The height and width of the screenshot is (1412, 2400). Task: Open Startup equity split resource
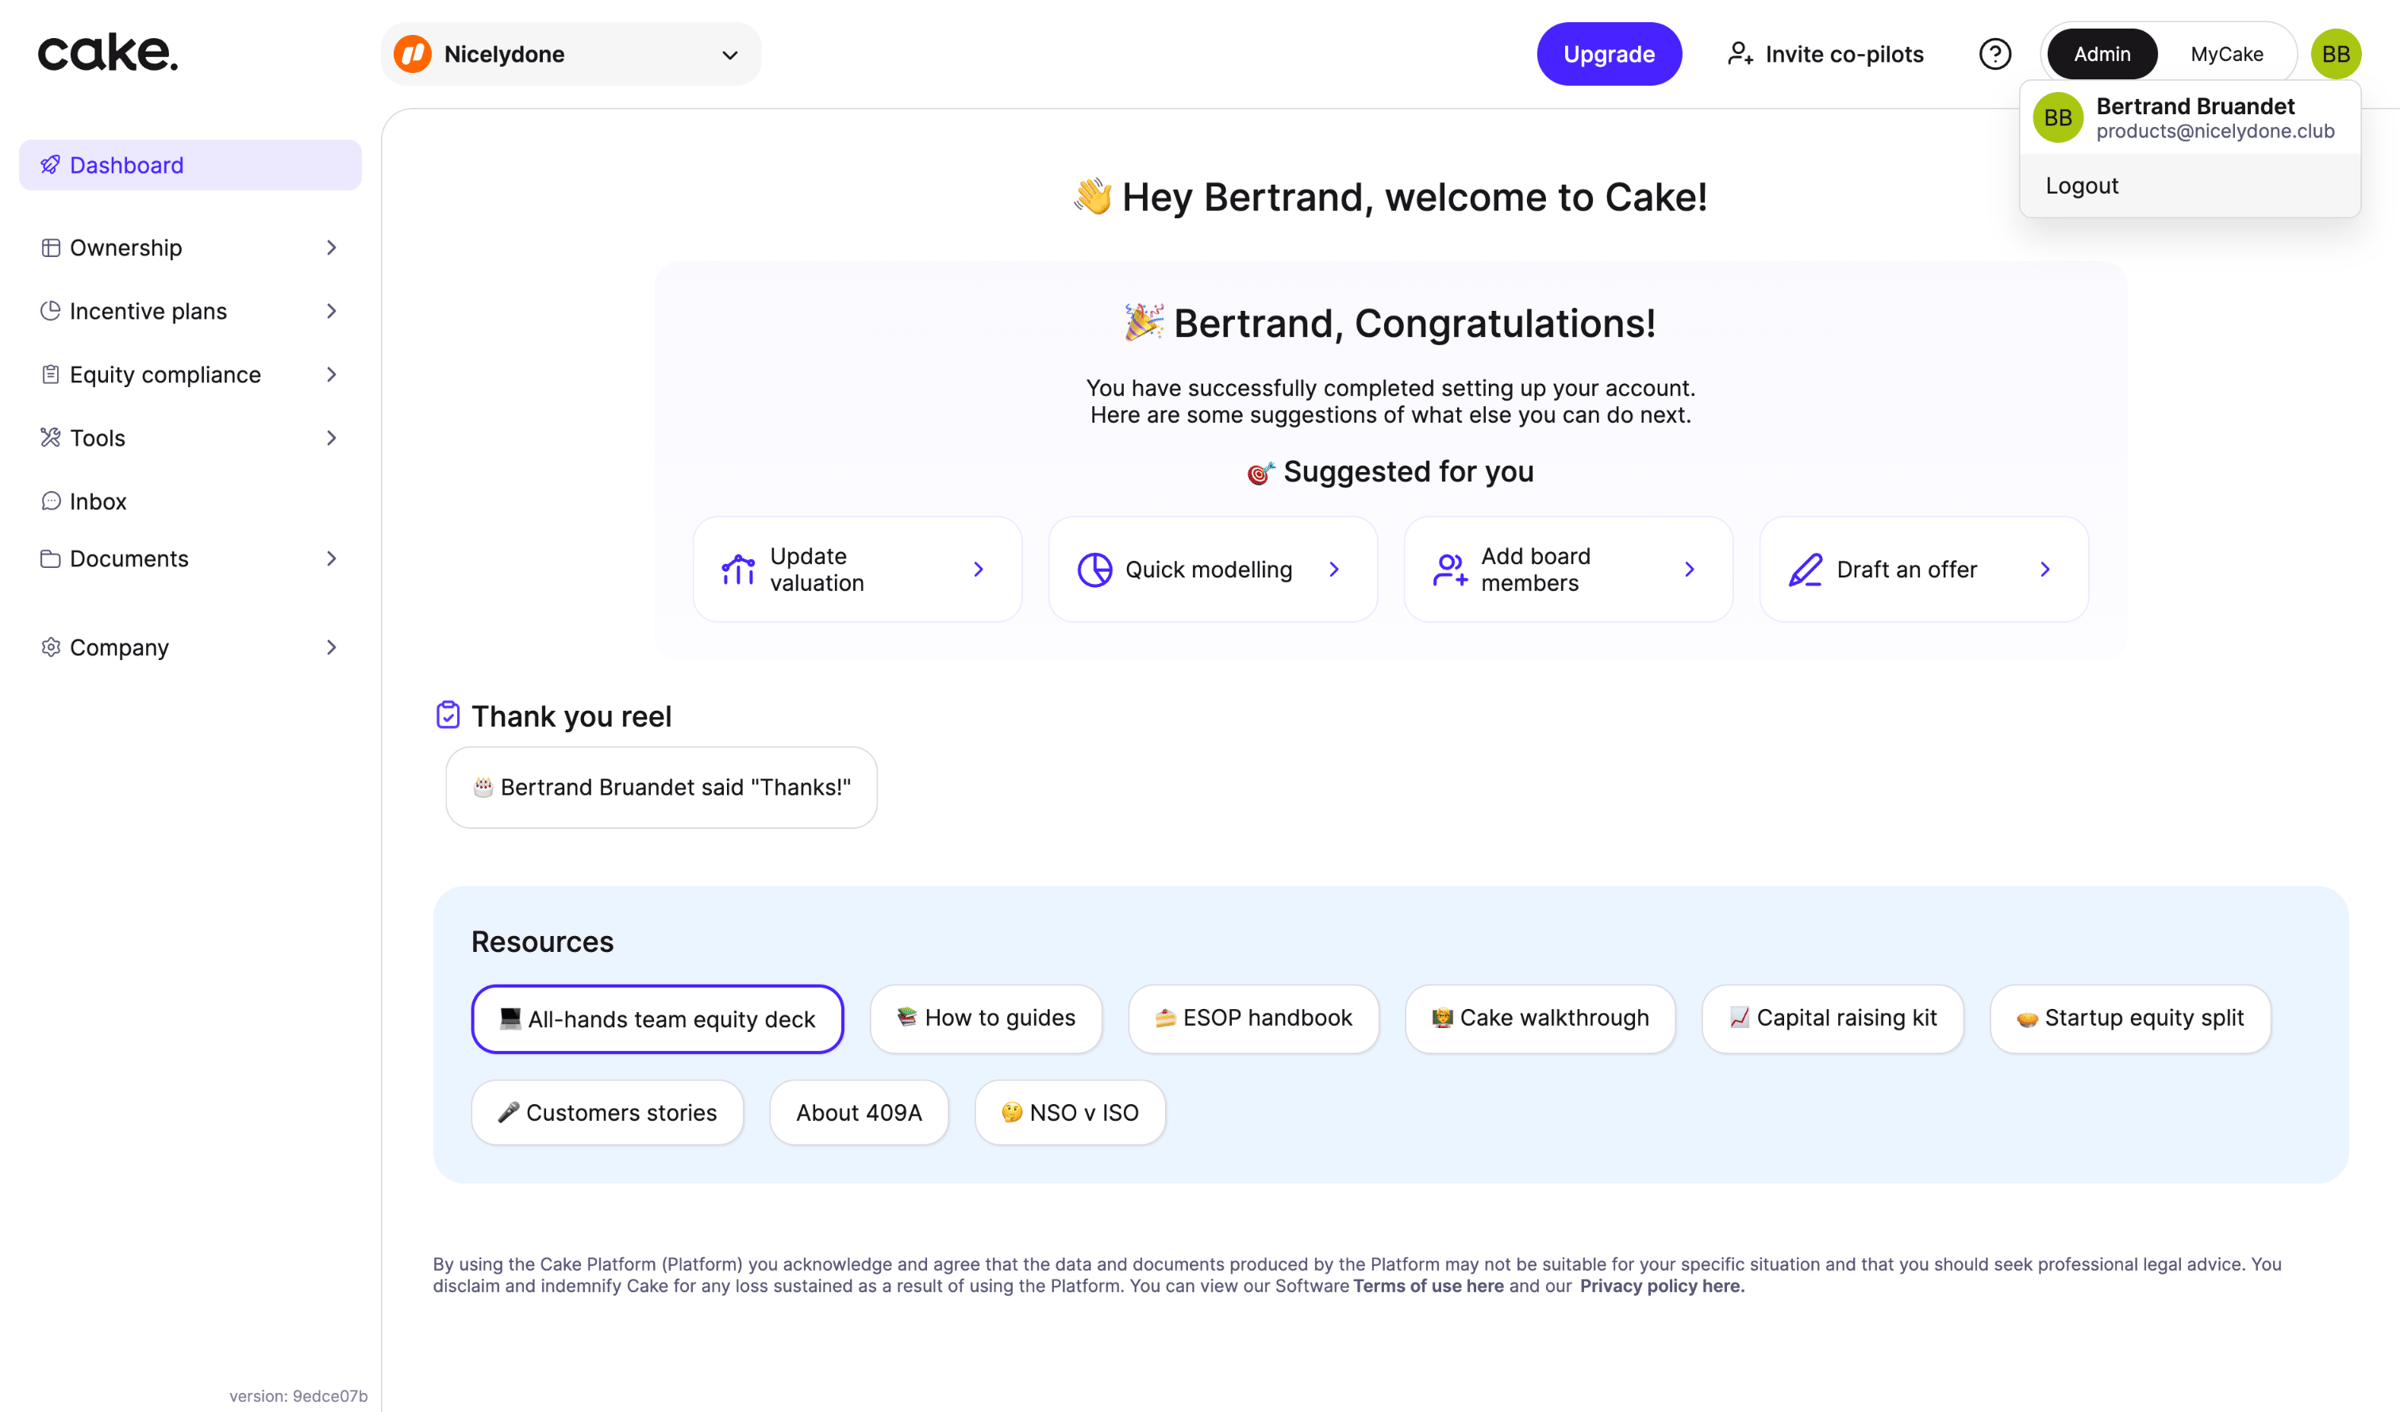[x=2131, y=1018]
